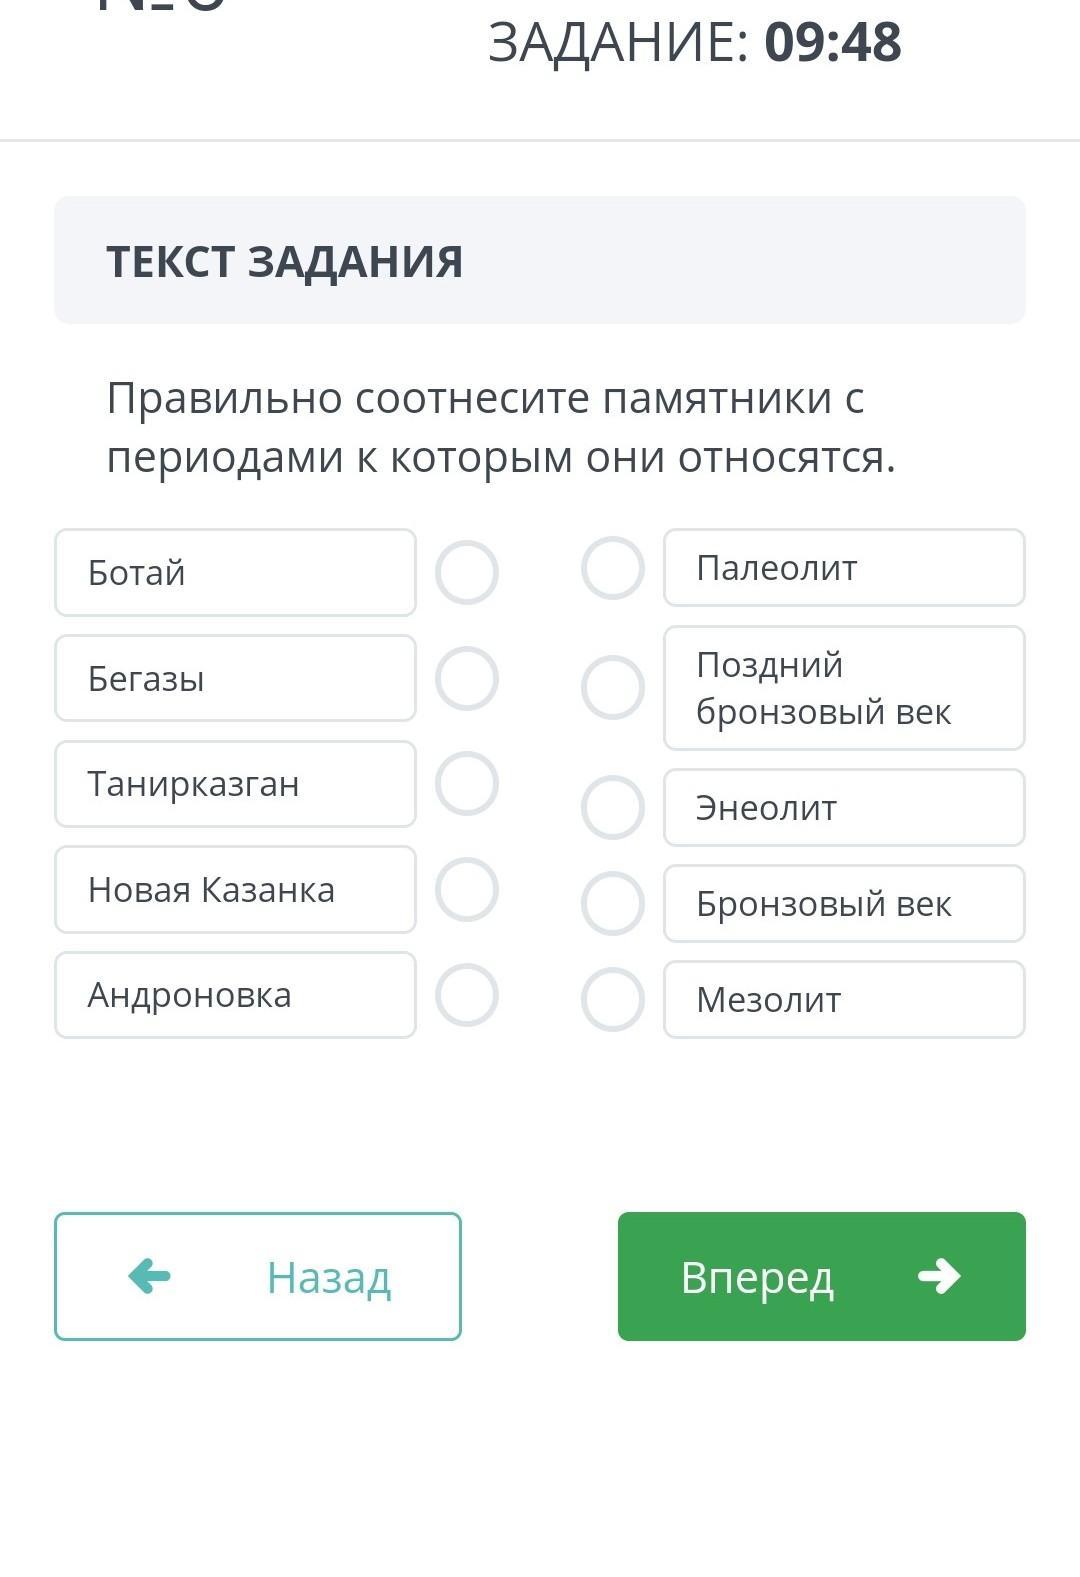Click the Танирказган answer box

235,784
